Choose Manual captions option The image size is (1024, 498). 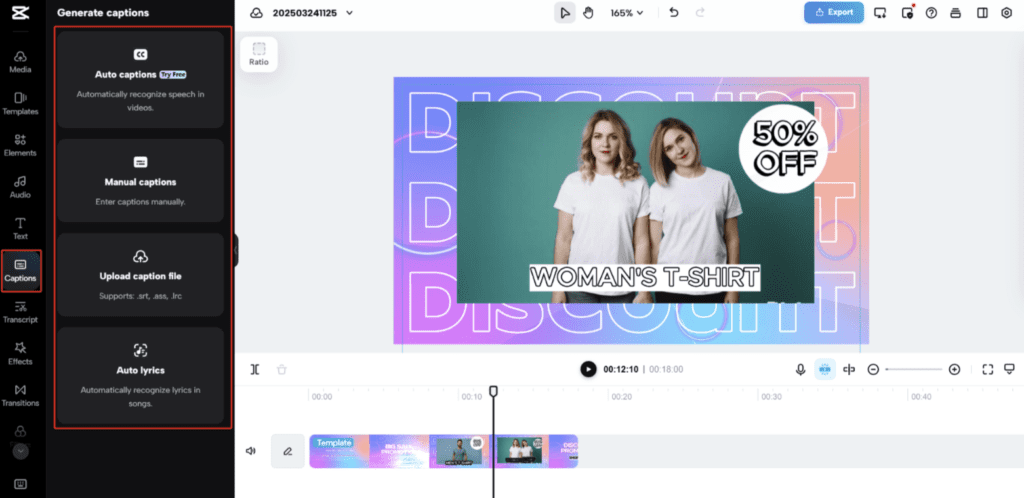point(140,181)
